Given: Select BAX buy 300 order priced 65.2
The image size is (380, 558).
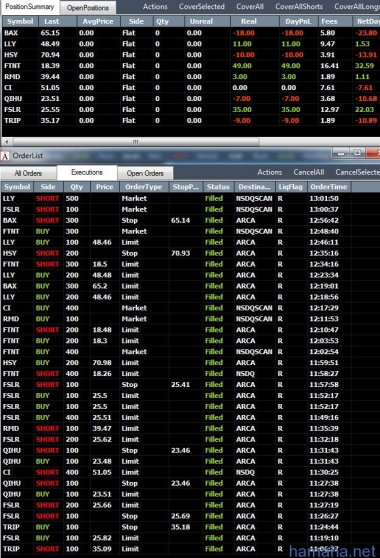Looking at the screenshot, I should coord(190,286).
